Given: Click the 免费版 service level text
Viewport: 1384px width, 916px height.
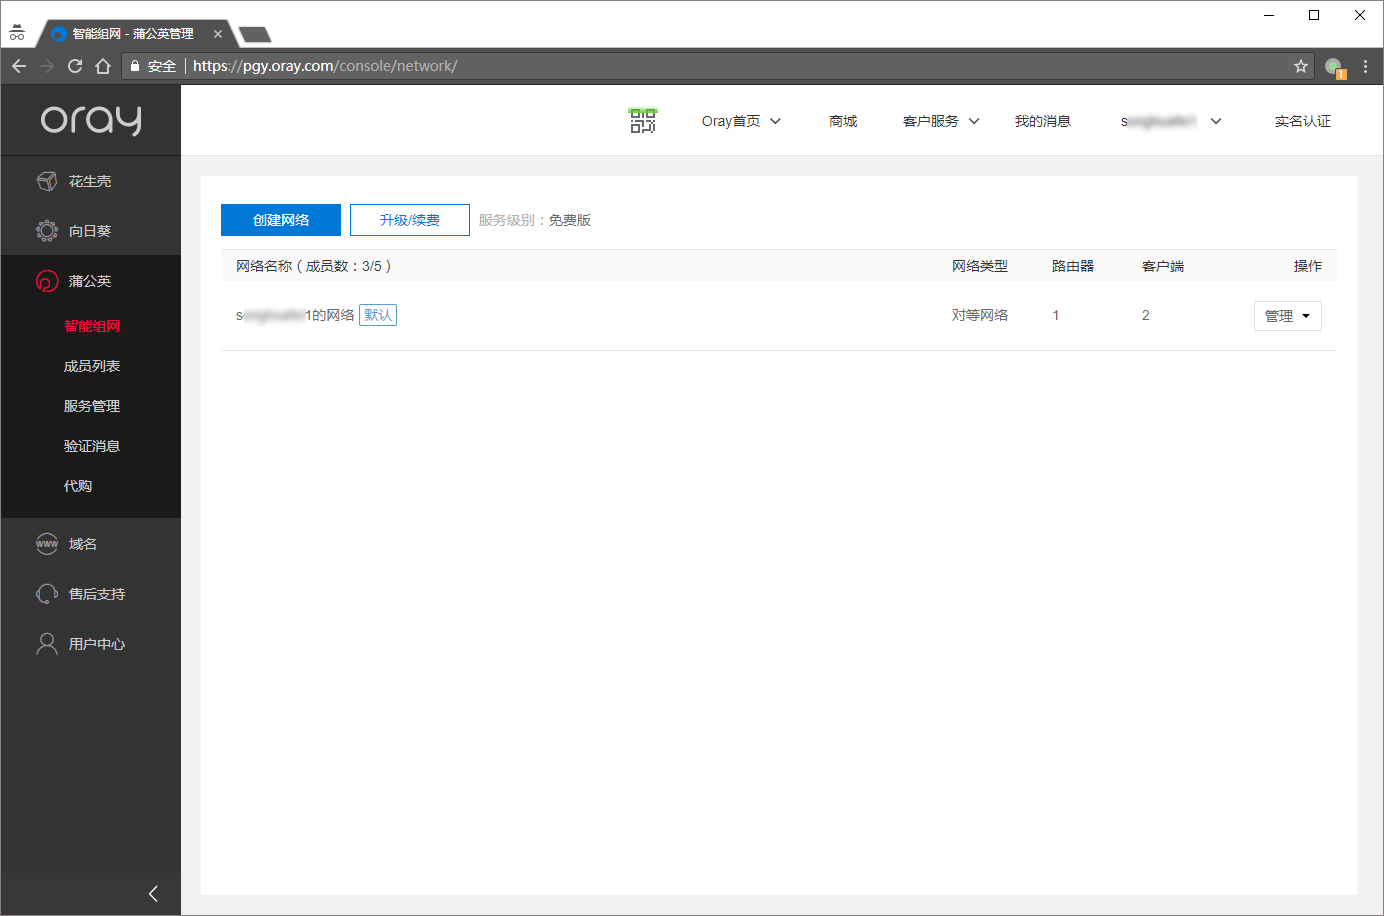Looking at the screenshot, I should [569, 220].
